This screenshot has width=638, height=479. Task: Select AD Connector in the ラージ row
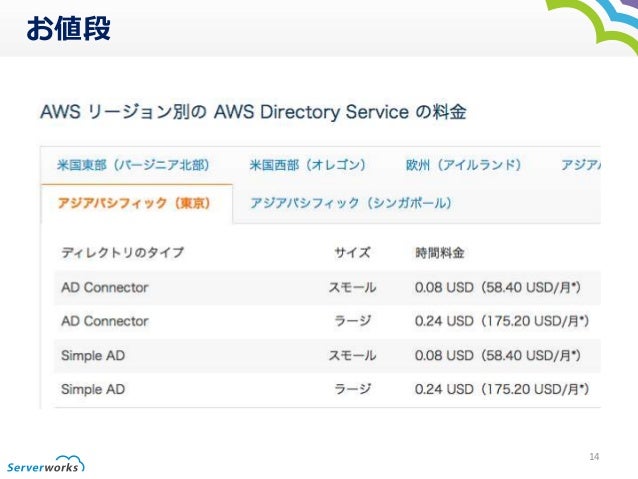tap(105, 321)
